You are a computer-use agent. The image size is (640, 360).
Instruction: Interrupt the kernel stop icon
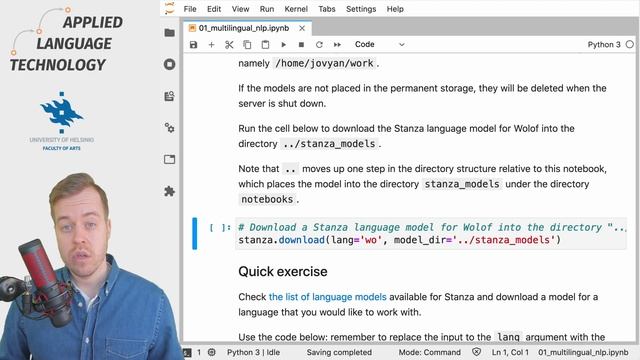pos(301,44)
